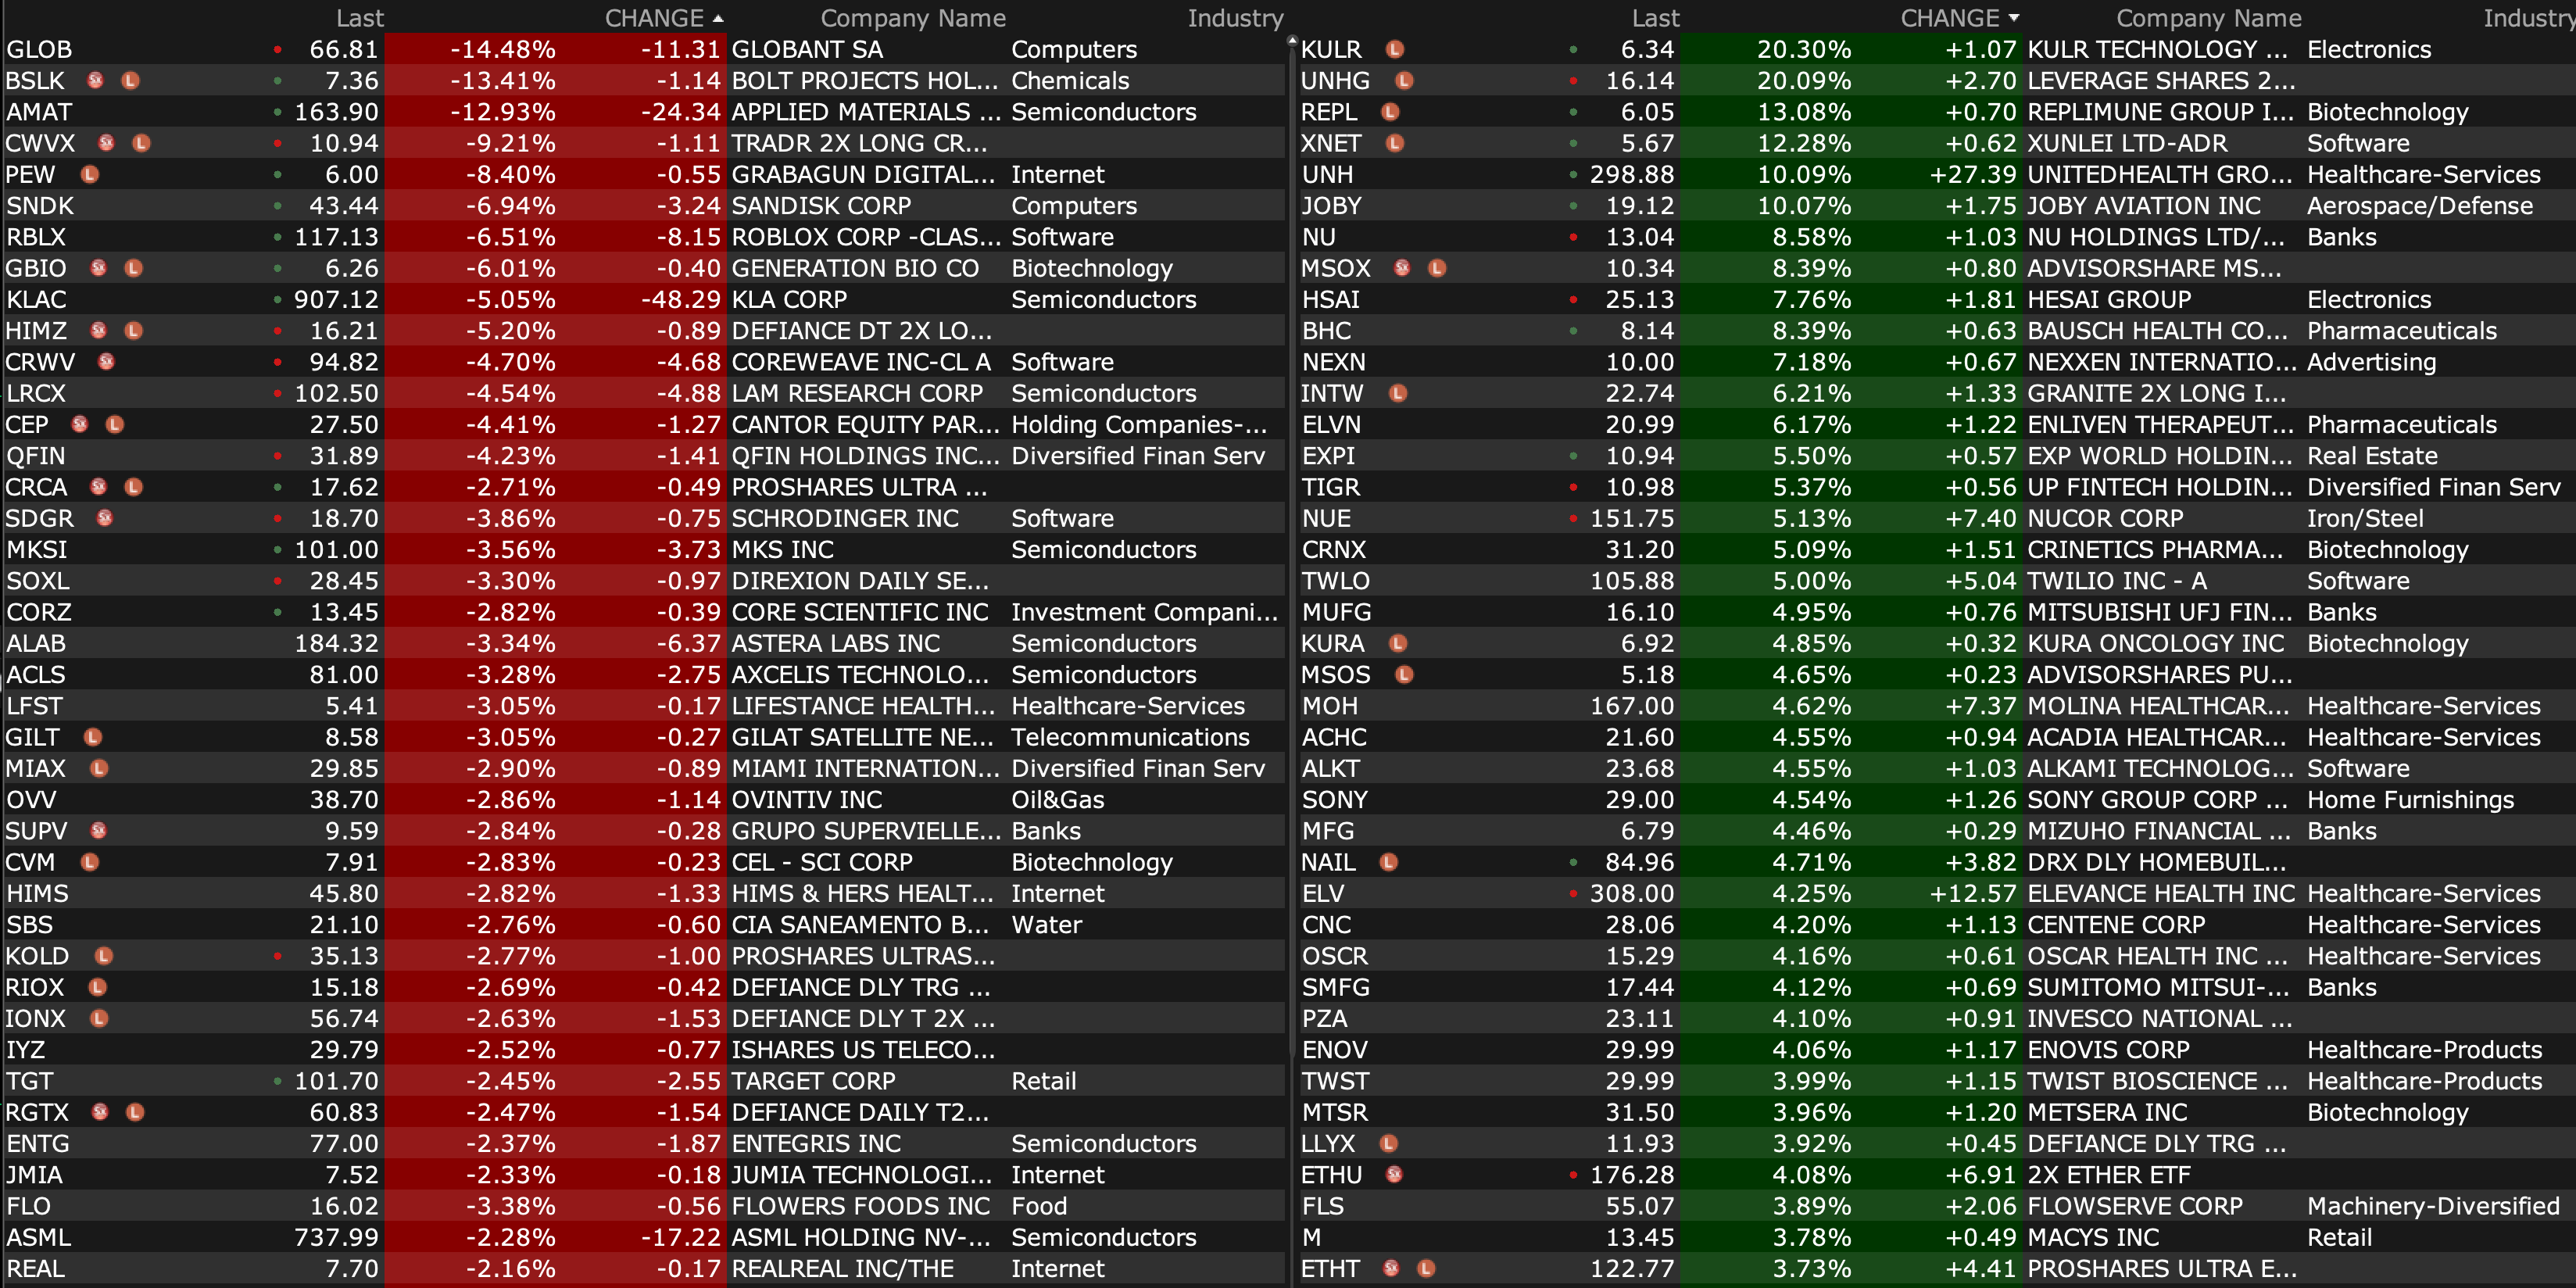Click the S badge beside SDGR ticker

pyautogui.click(x=105, y=518)
